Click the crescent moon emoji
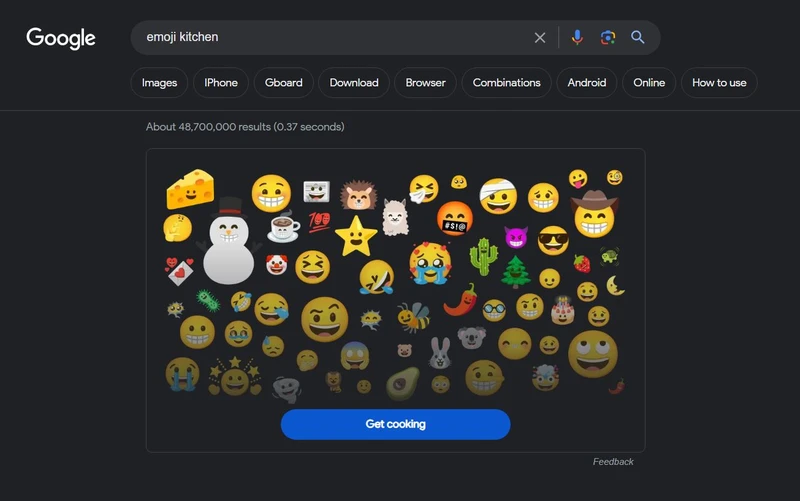 tap(616, 286)
